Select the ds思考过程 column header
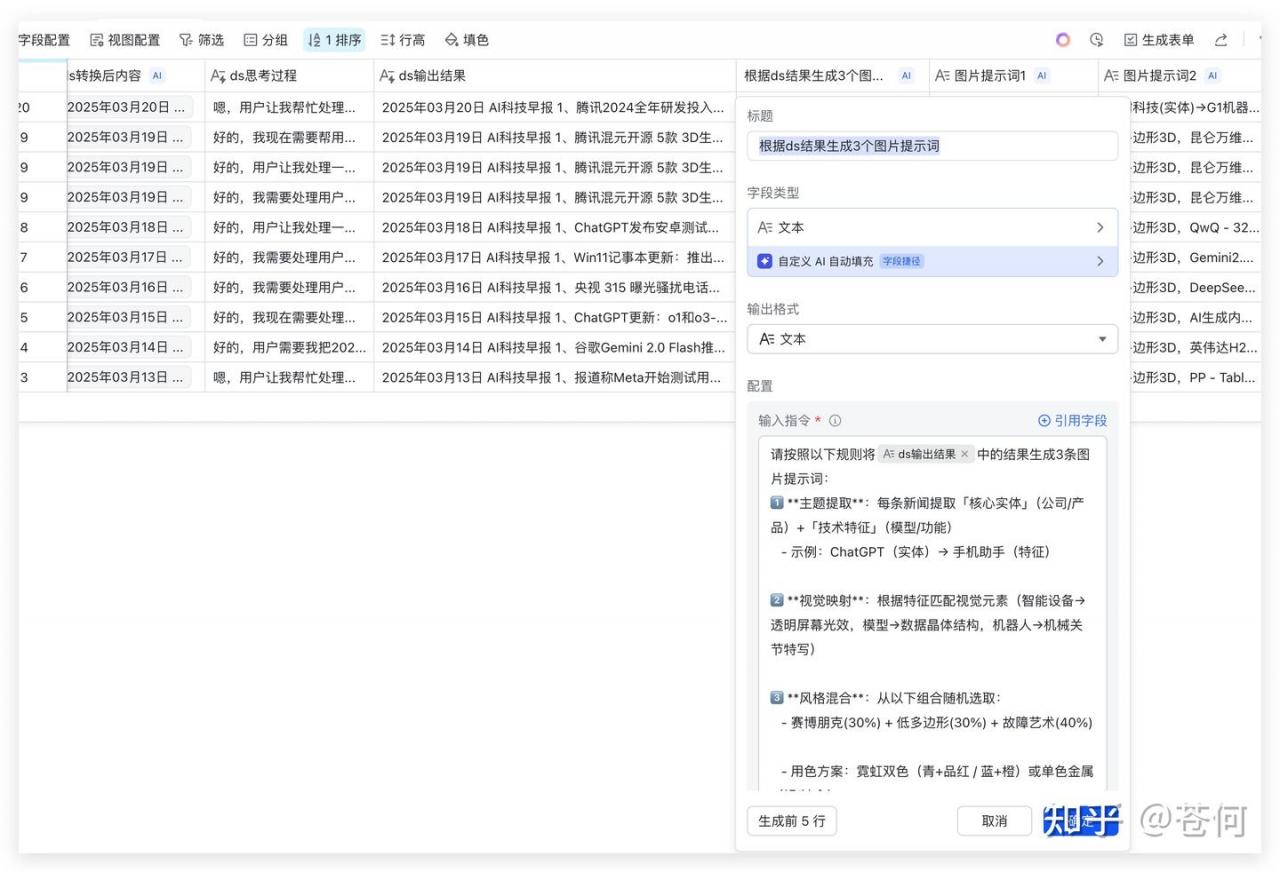Screen dimensions: 1280x872 (289, 75)
